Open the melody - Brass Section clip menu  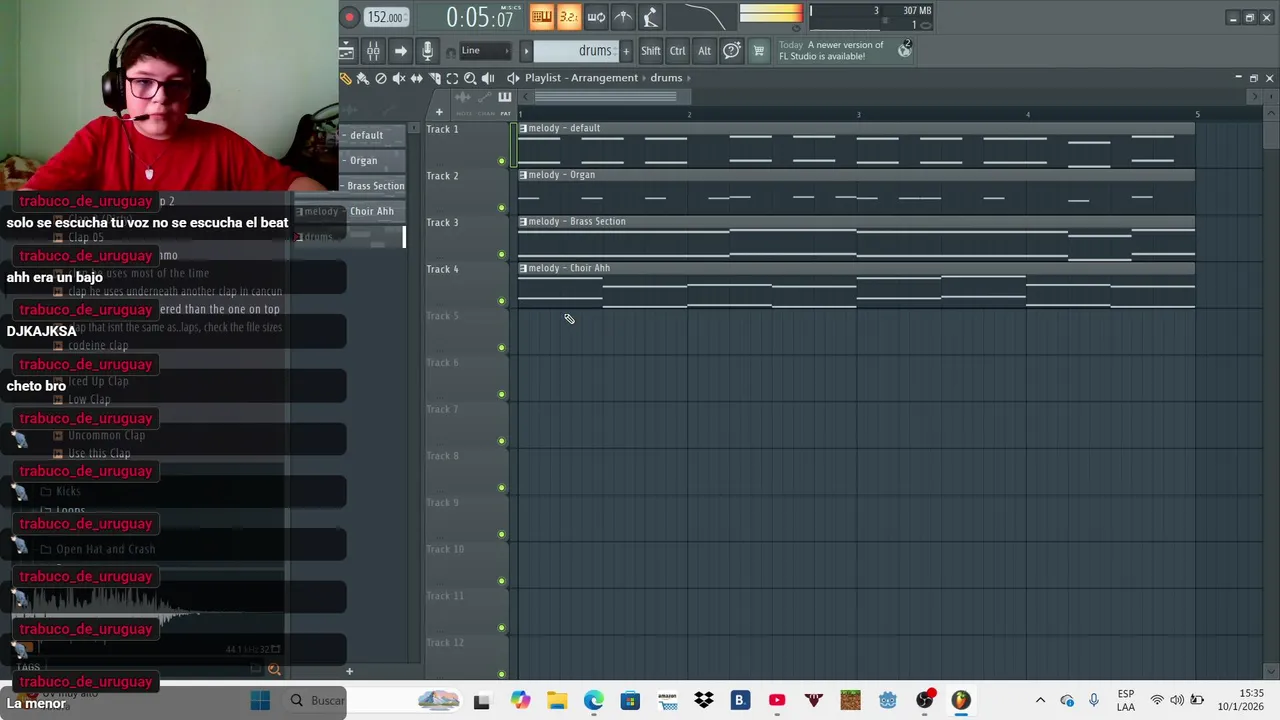click(523, 222)
